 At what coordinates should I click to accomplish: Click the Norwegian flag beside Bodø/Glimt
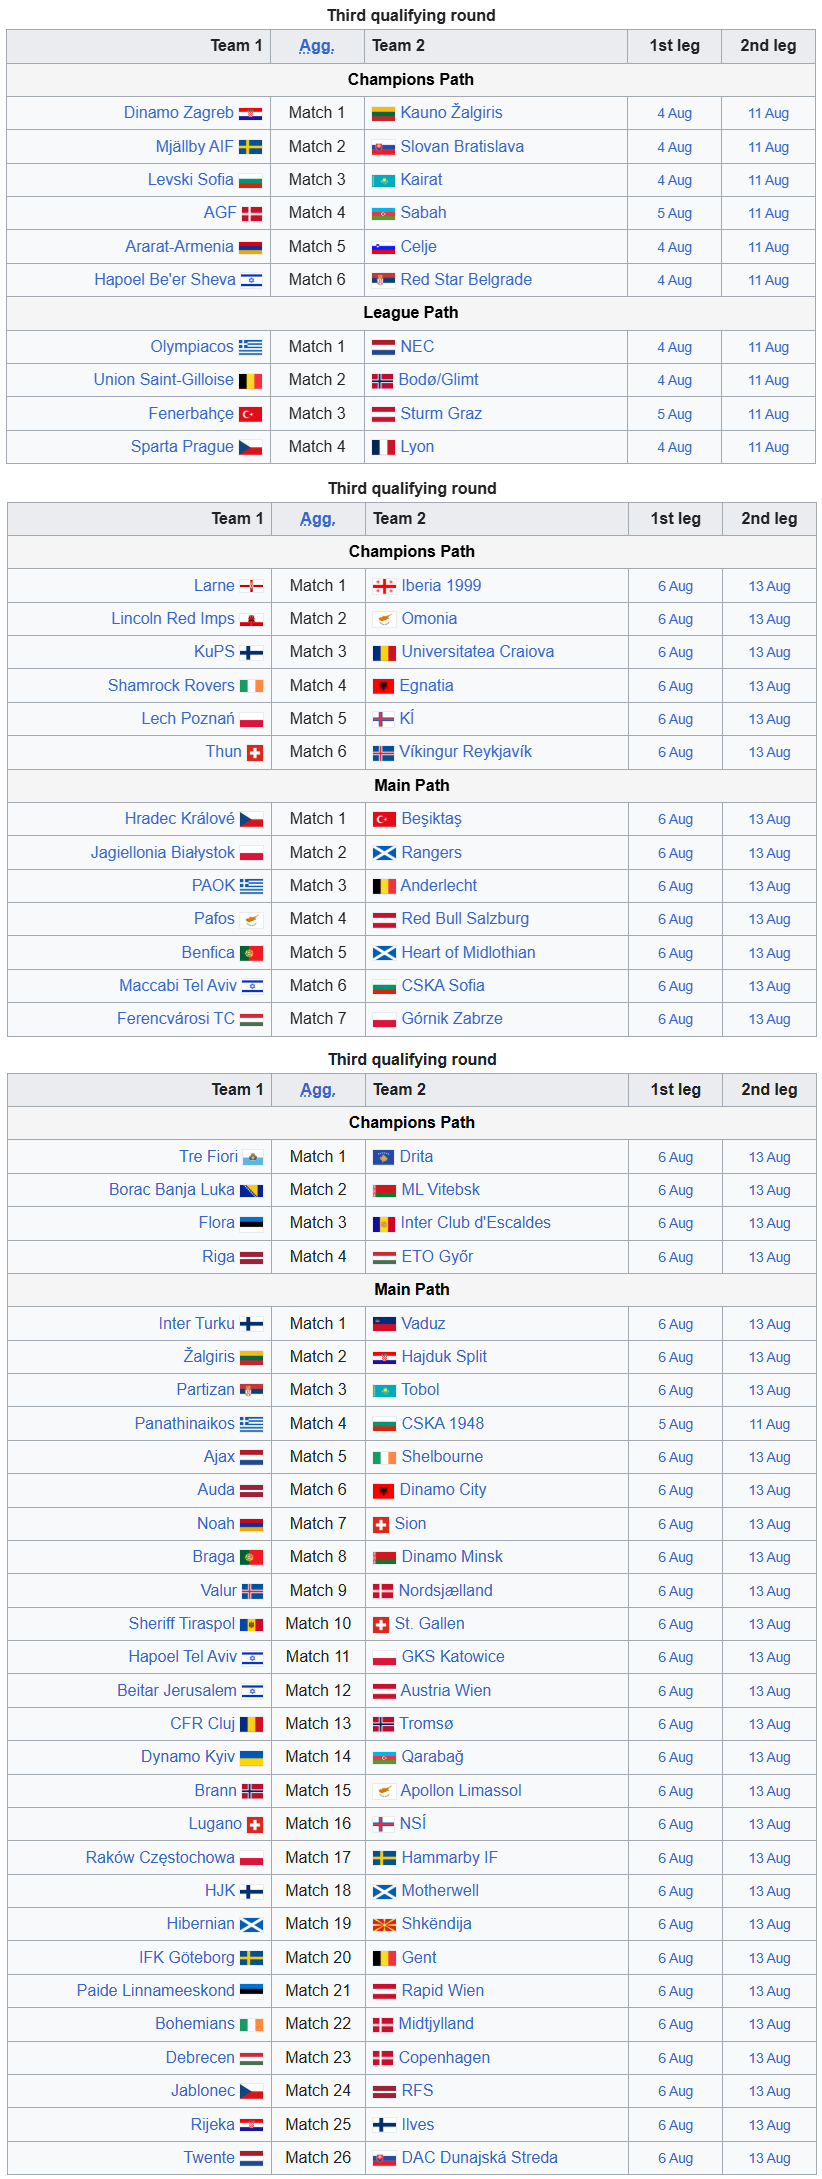[x=382, y=380]
